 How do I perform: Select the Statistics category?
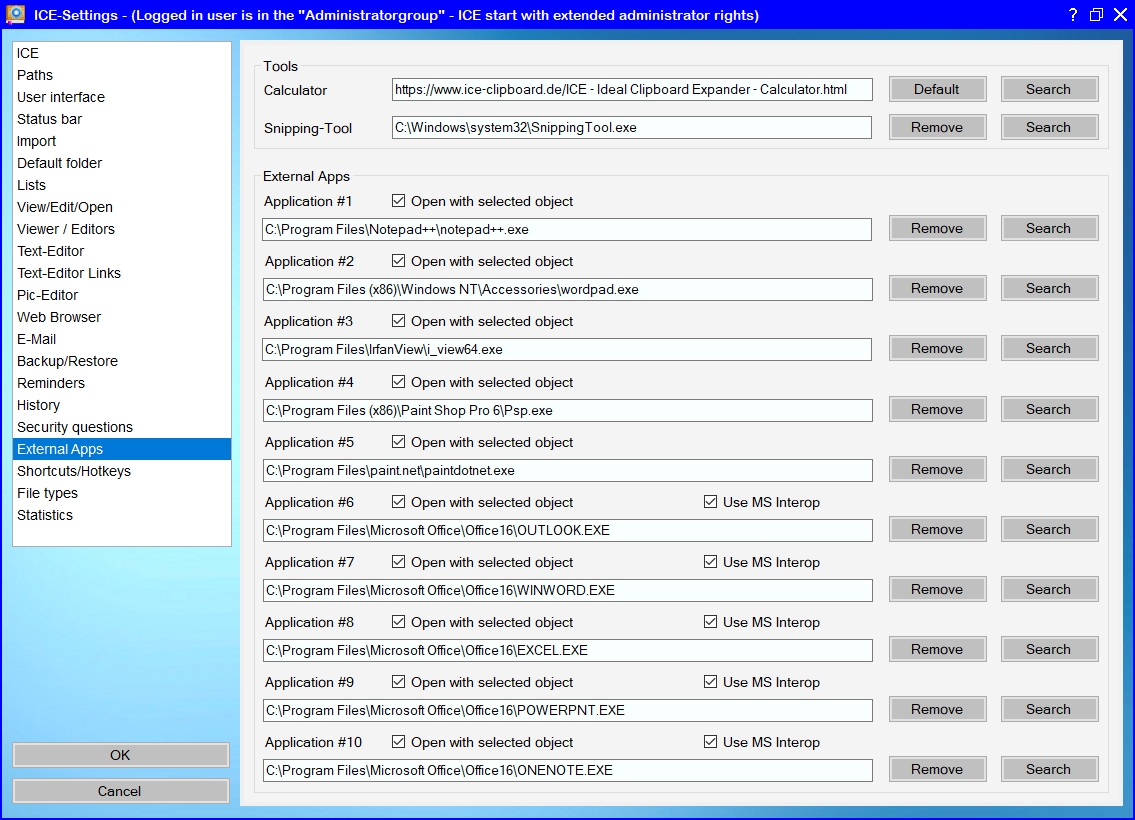coord(45,515)
